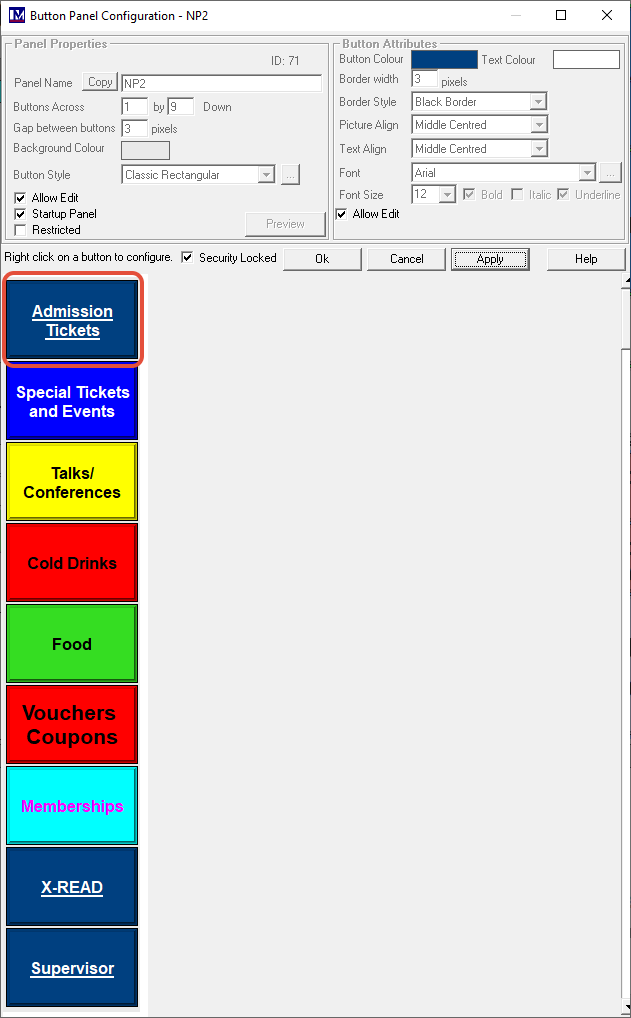
Task: Select the Vouchers Coupons panel button
Action: 72,725
